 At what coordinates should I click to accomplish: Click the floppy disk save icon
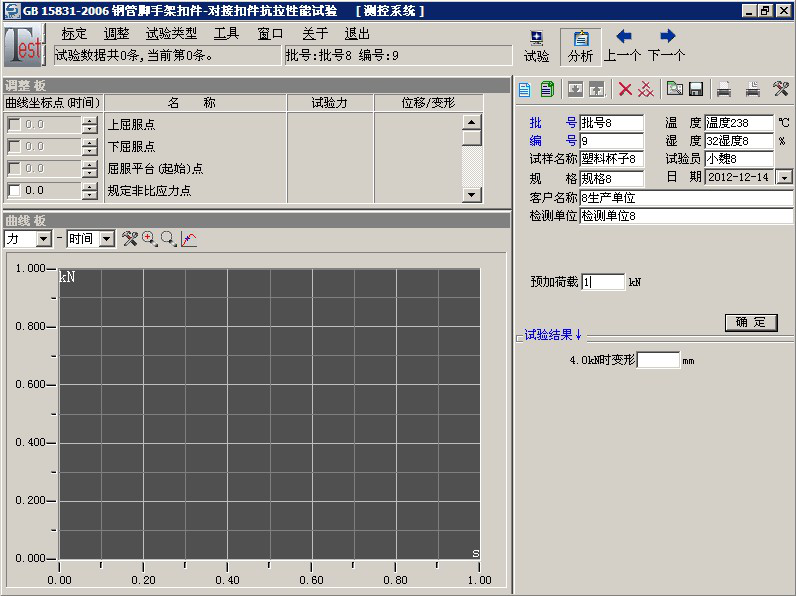(696, 89)
